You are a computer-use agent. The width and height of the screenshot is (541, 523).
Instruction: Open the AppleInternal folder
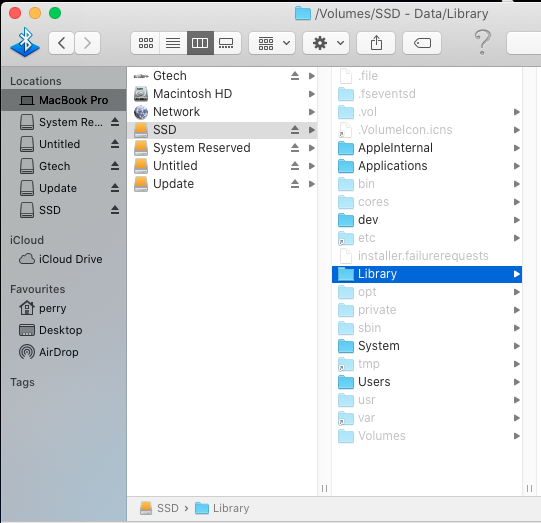[x=427, y=148]
